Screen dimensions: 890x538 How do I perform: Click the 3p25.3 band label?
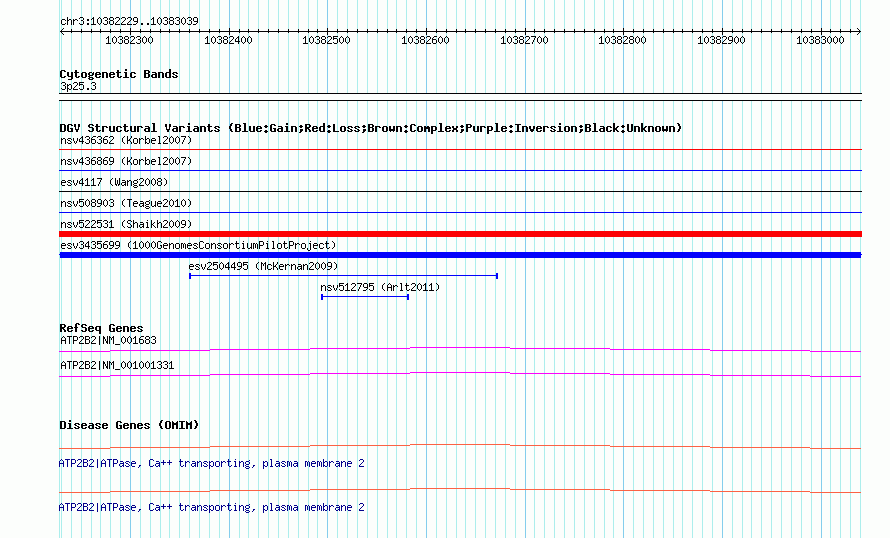(x=78, y=87)
